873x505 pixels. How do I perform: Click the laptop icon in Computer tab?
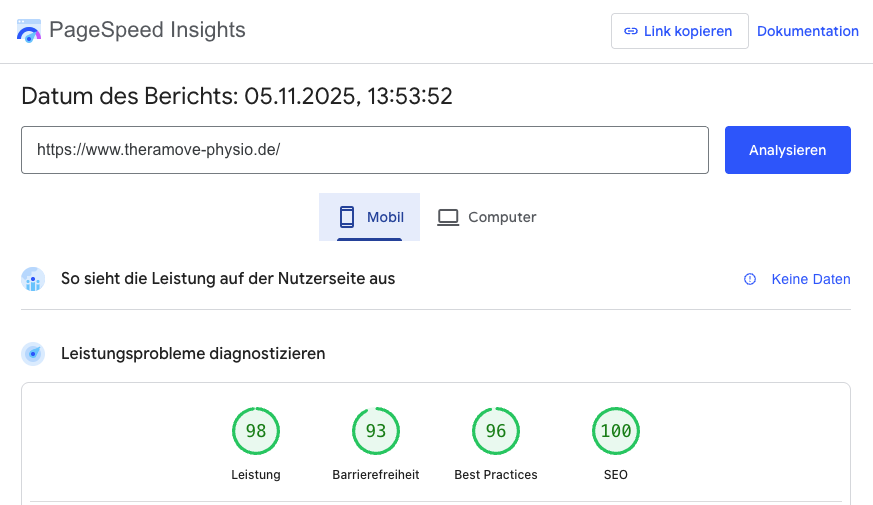(x=448, y=217)
